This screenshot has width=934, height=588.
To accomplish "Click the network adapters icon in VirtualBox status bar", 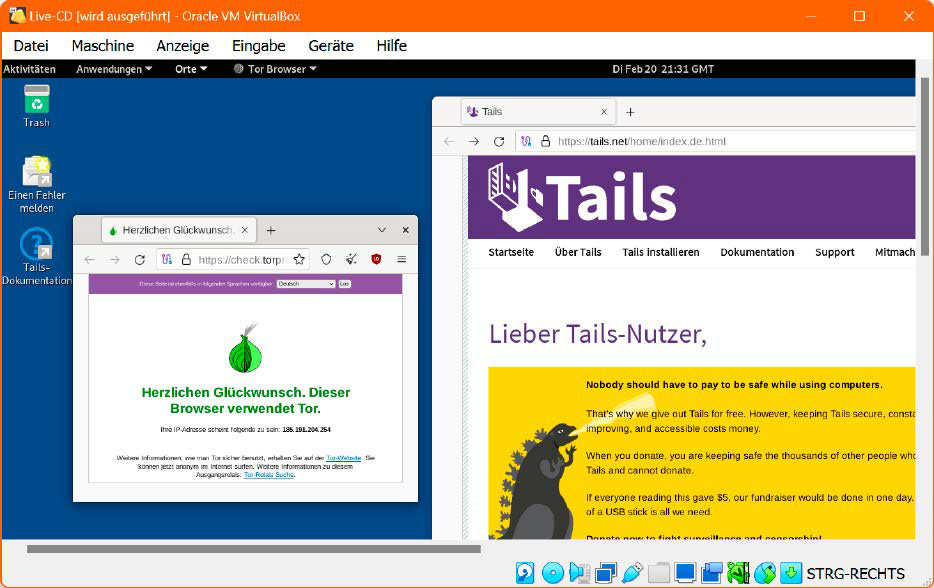I will (x=606, y=573).
